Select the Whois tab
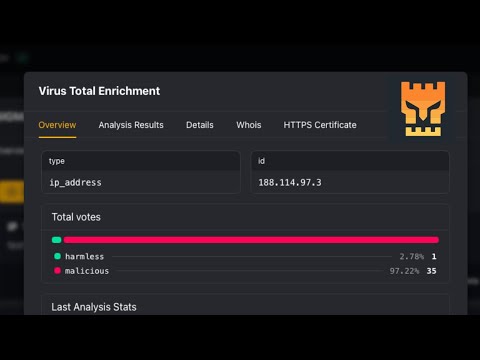 (x=249, y=125)
